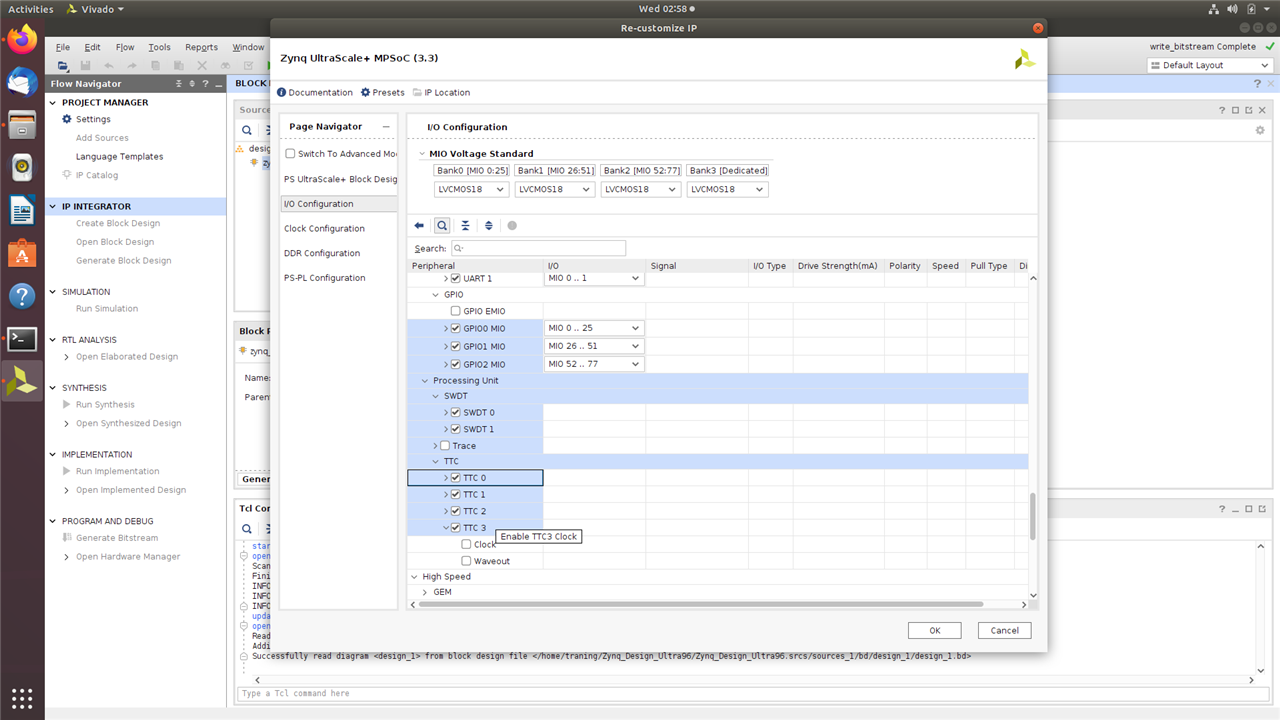
Task: Open GPIO1 MIO 26..51 dropdown
Action: [594, 346]
